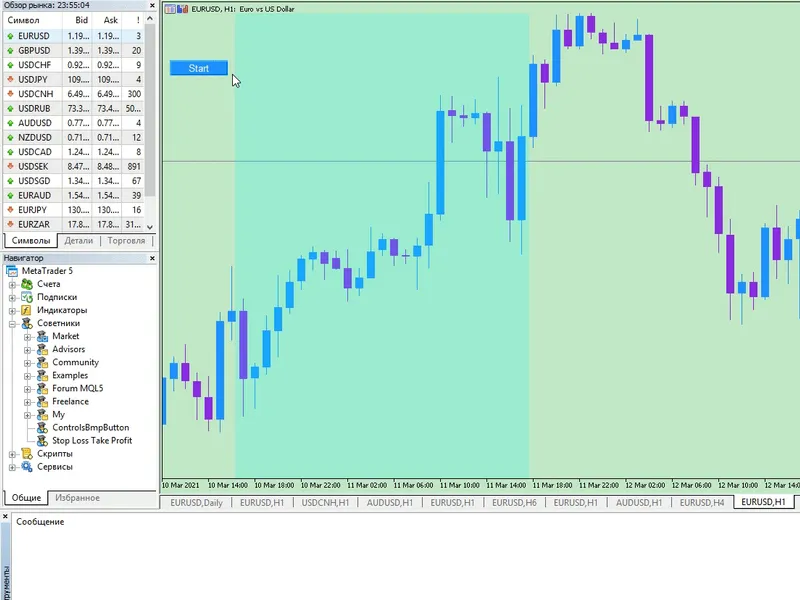This screenshot has width=800, height=600.
Task: Click the Сервисы gear icon
Action: point(27,466)
